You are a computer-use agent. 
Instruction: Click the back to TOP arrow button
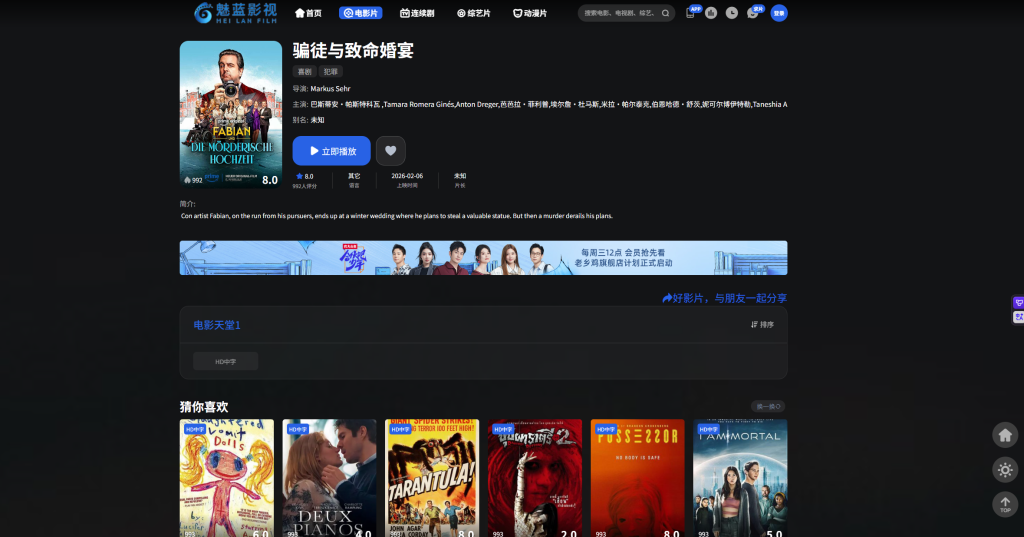(1005, 504)
